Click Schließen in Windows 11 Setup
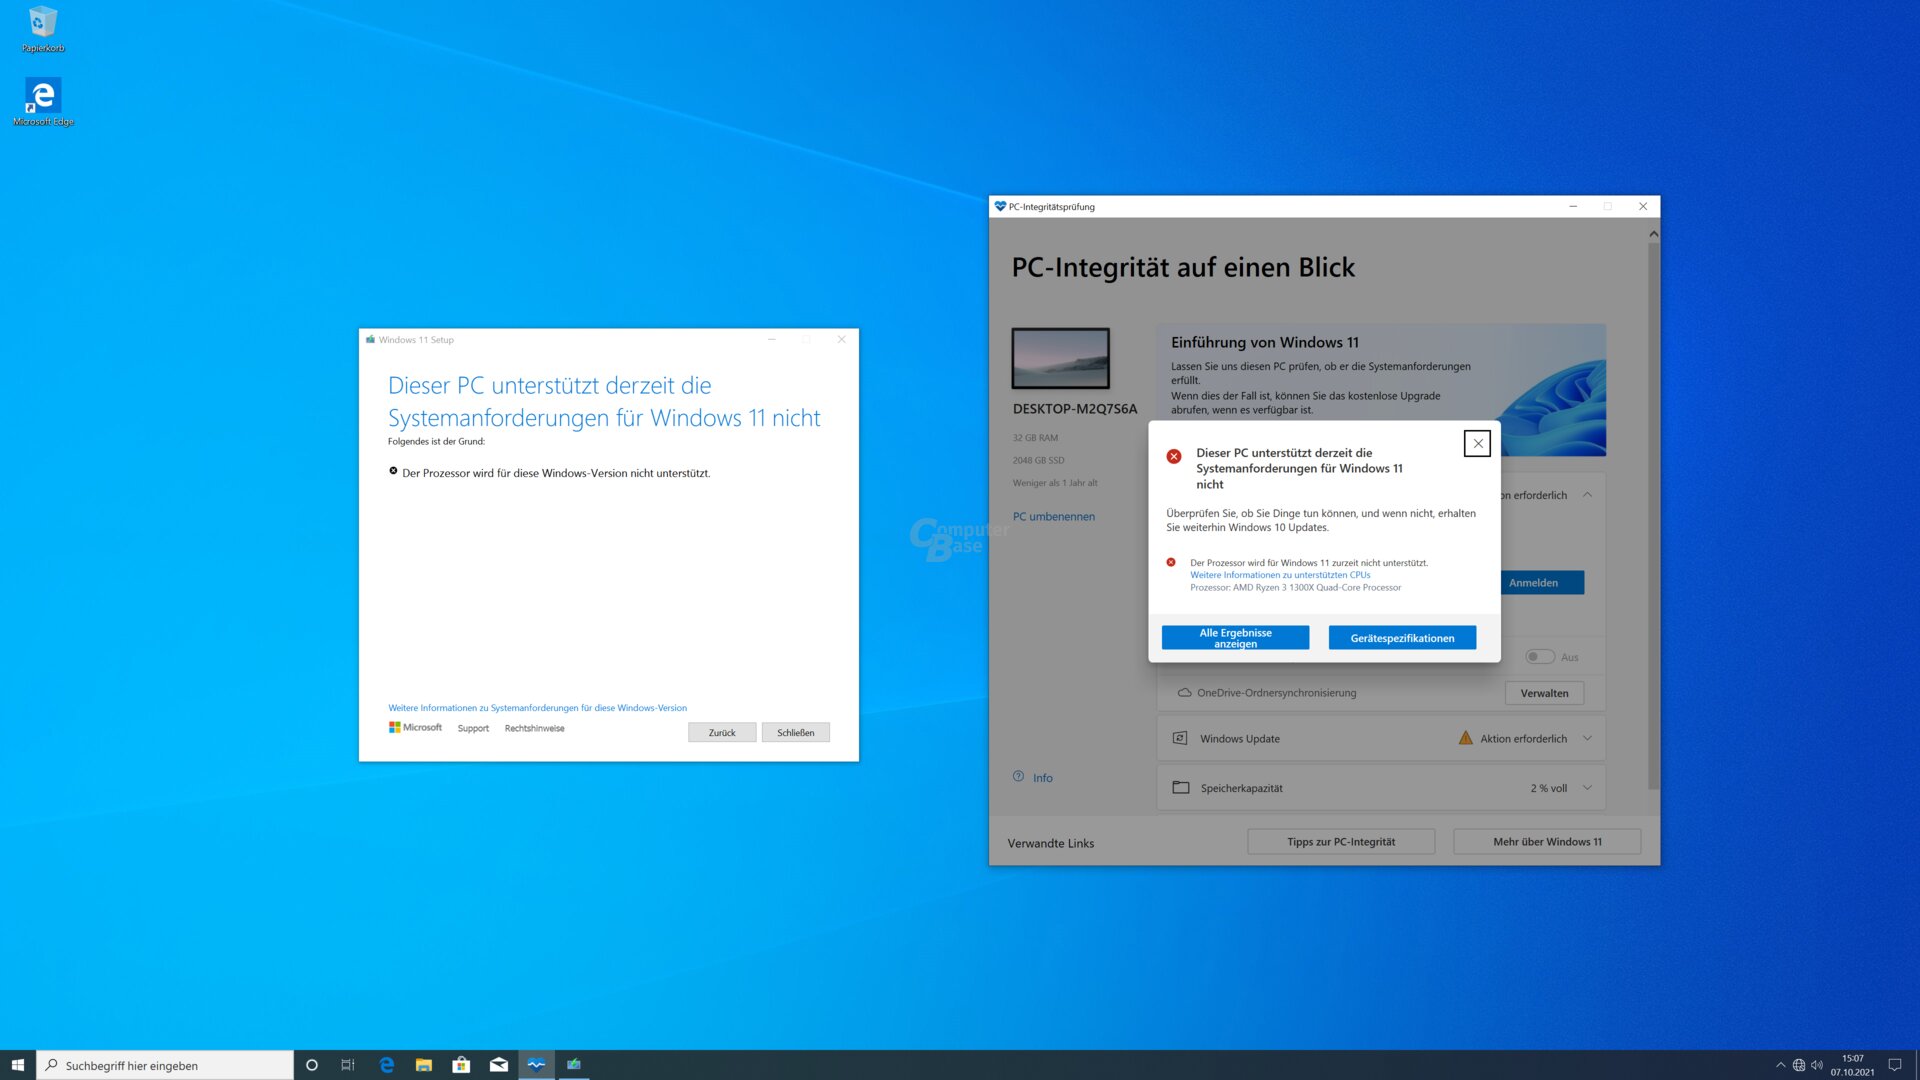 [x=796, y=733]
